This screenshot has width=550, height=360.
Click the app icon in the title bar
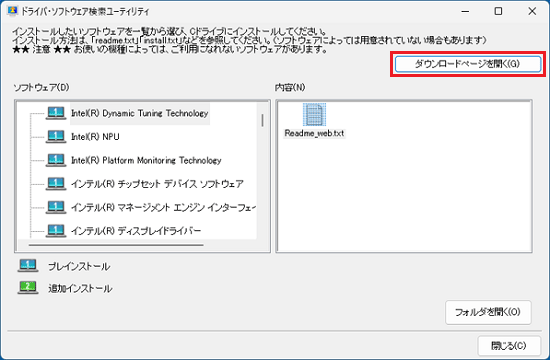[x=12, y=11]
